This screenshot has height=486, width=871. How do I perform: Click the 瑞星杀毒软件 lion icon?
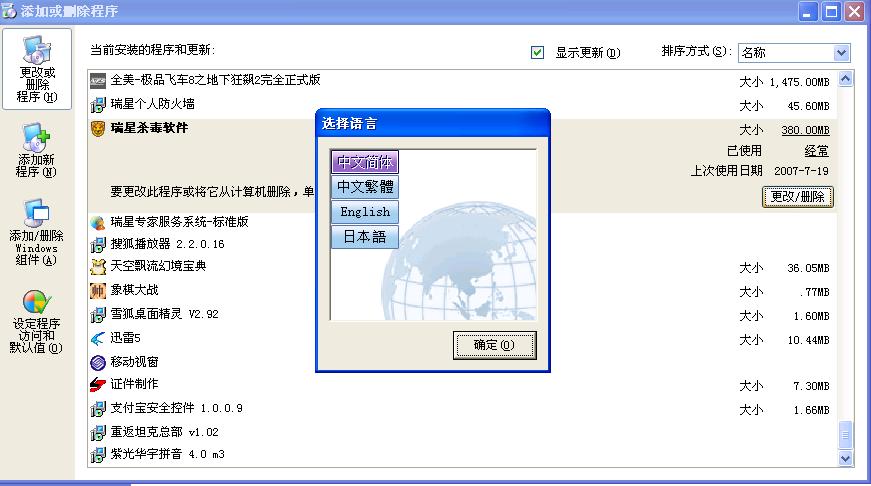click(98, 129)
